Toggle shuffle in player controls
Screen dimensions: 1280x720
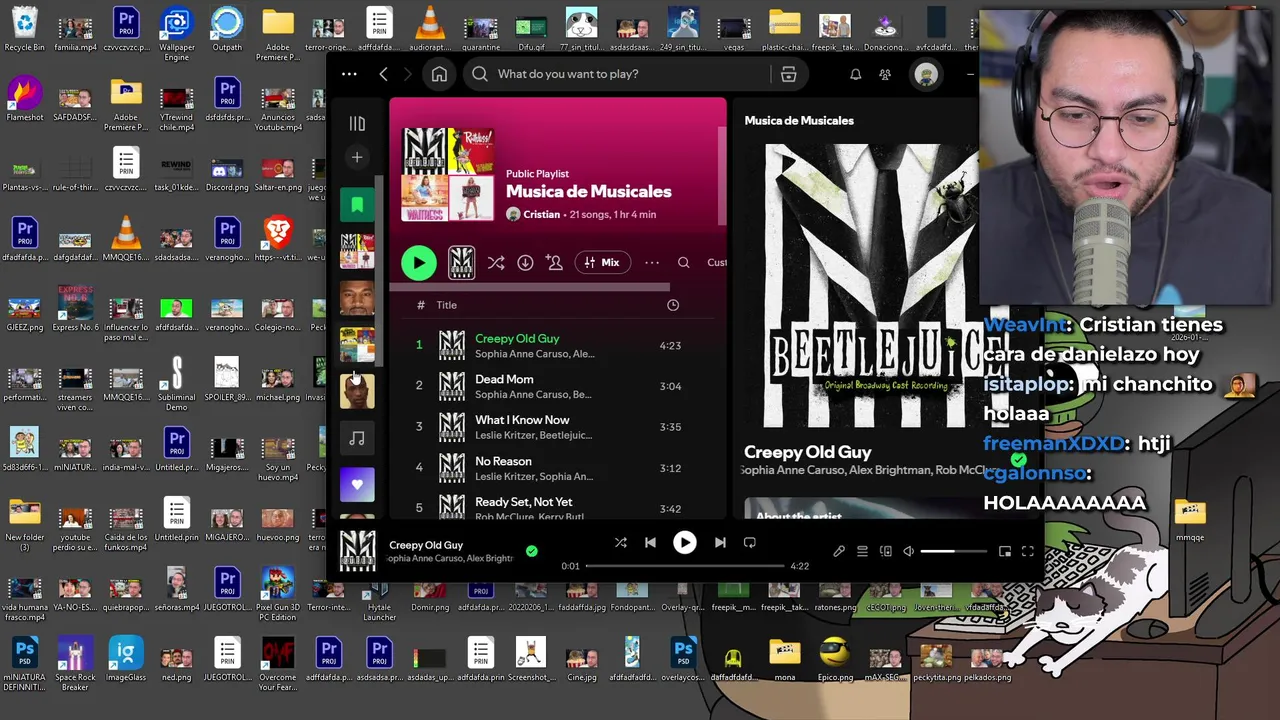point(620,542)
